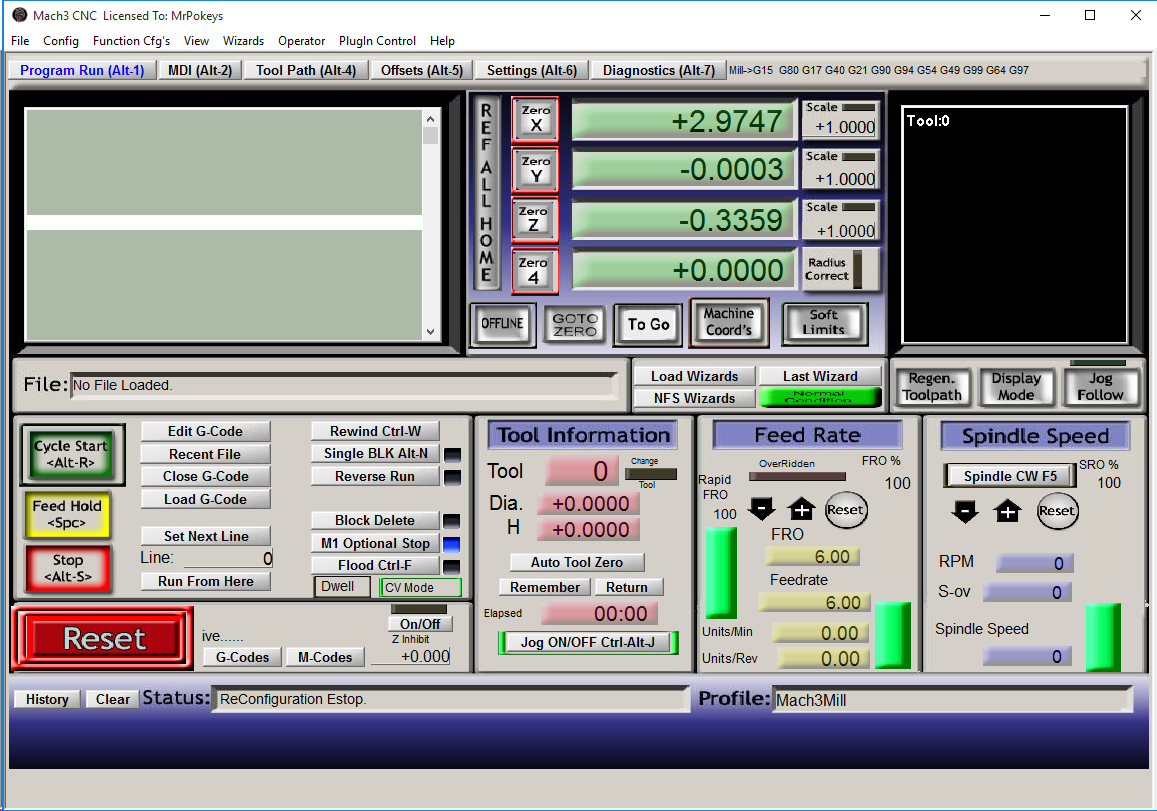Toggle CV Mode
This screenshot has height=811, width=1157.
click(x=420, y=586)
